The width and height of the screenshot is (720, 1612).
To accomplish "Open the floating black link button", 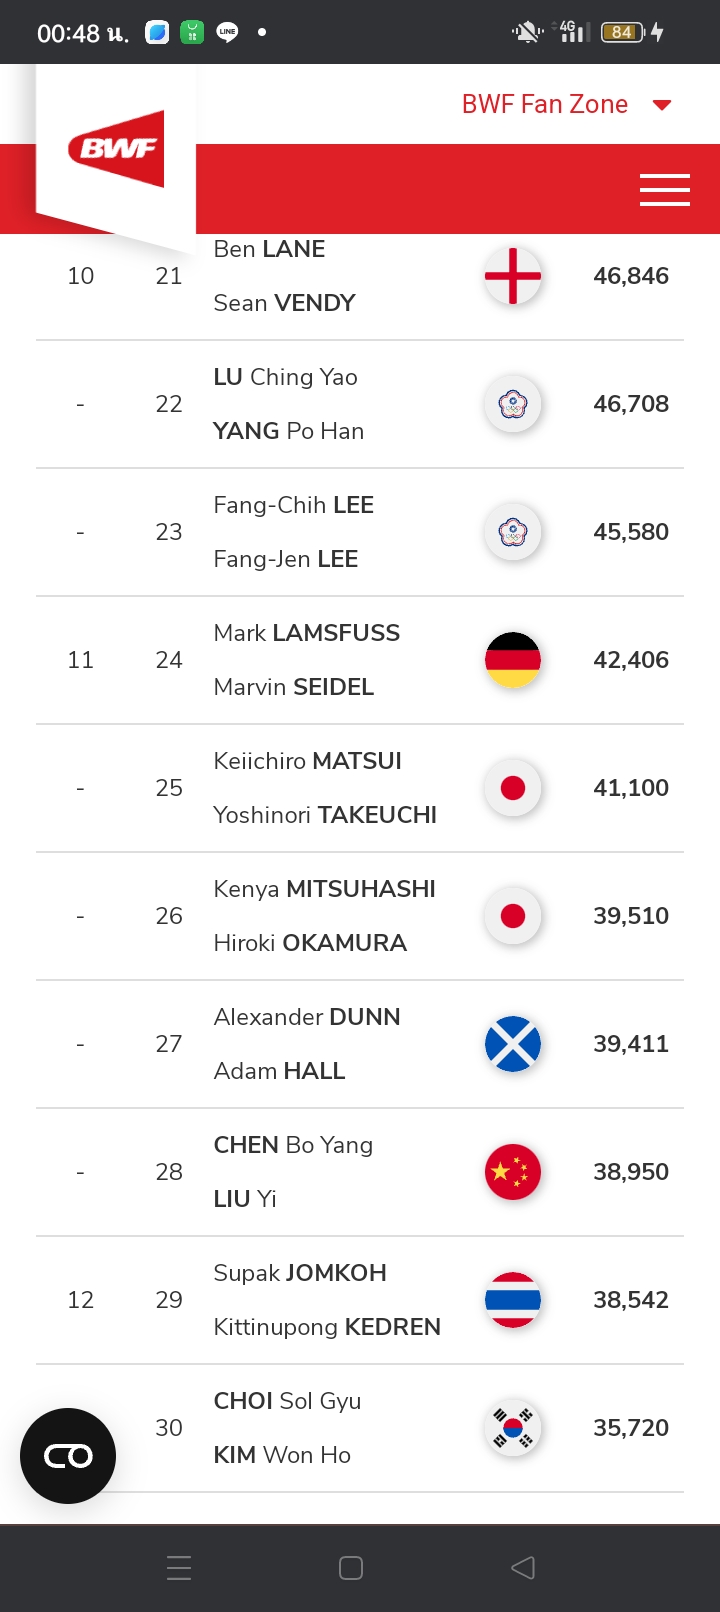I will [68, 1456].
